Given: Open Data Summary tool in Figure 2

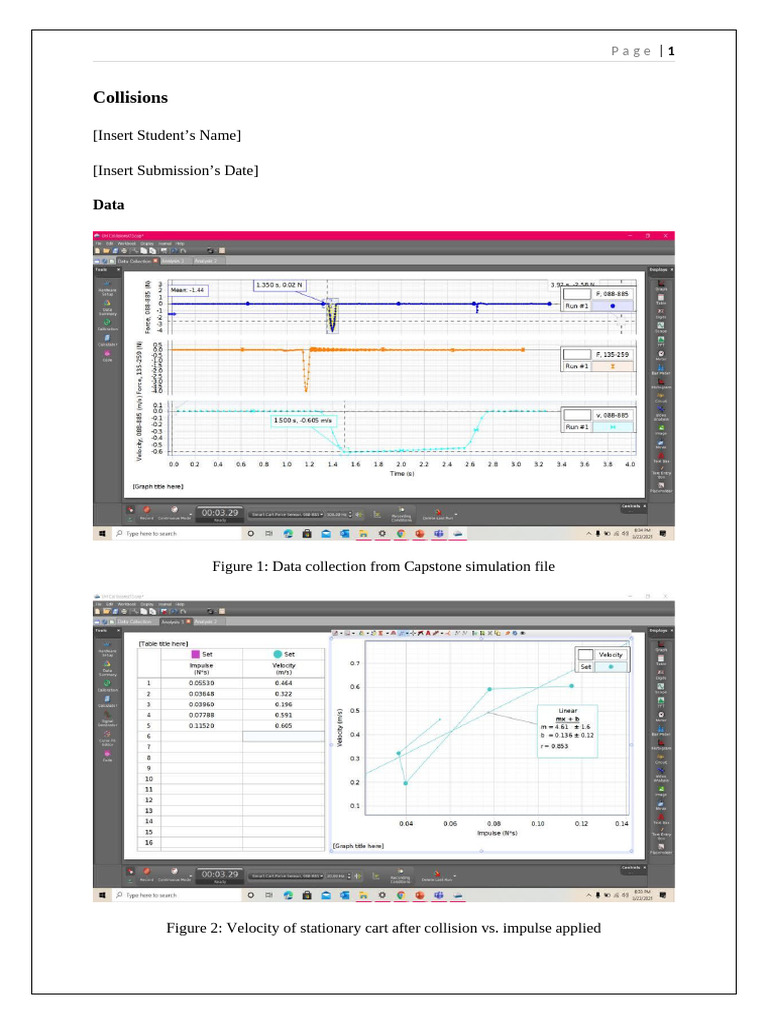Looking at the screenshot, I should 108,669.
